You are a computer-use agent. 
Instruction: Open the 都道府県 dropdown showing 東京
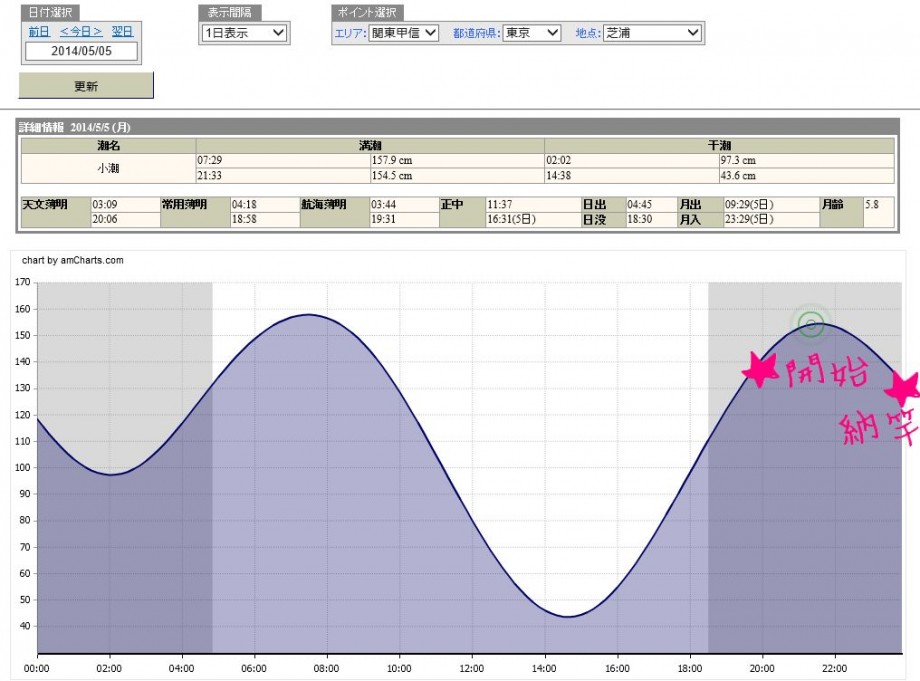[532, 33]
